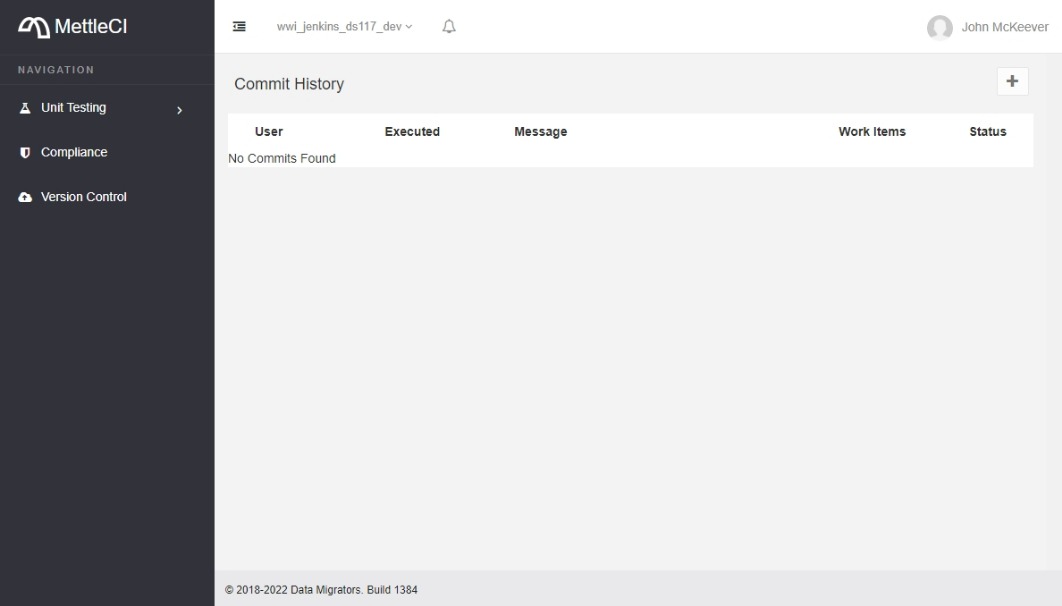Viewport: 1062px width, 606px height.
Task: Click the No Commits Found message
Action: (x=282, y=158)
